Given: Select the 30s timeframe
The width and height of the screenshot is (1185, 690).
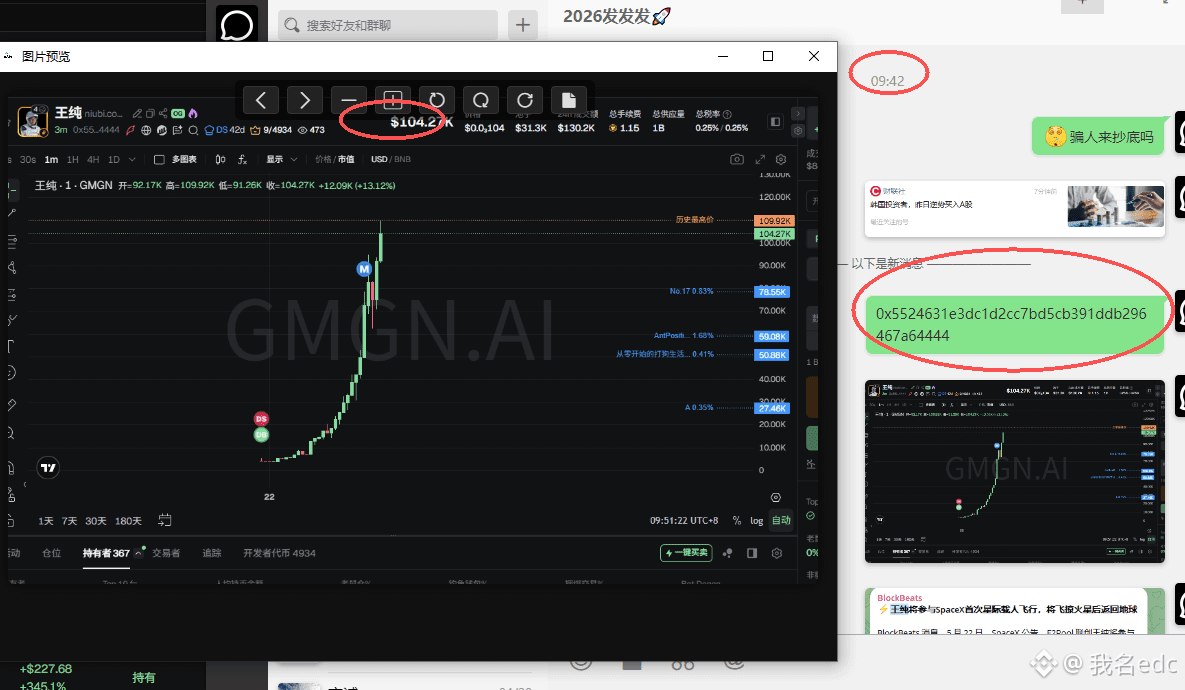Looking at the screenshot, I should point(28,159).
